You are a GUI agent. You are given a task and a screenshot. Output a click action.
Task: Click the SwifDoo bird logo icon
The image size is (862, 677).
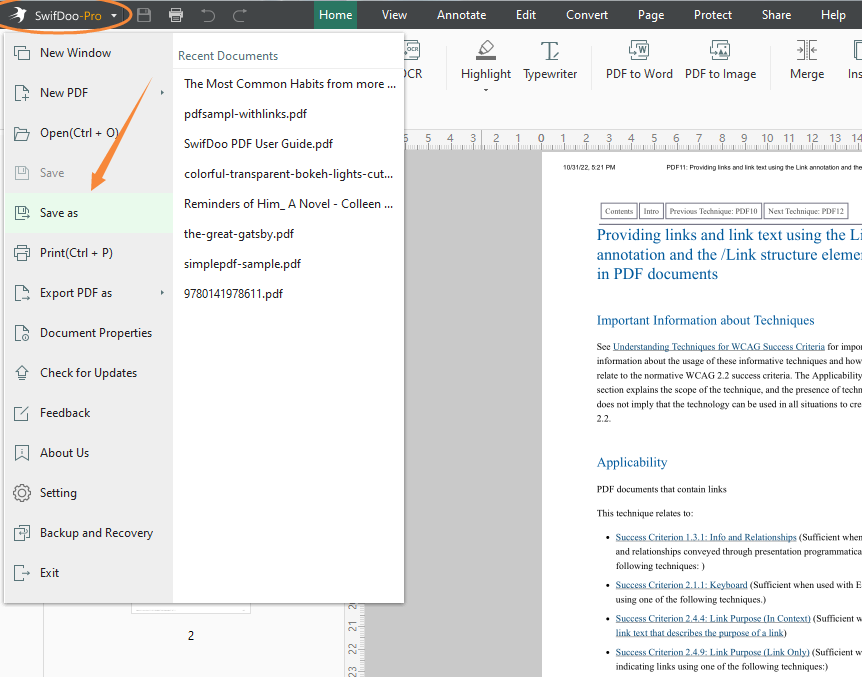[x=18, y=15]
